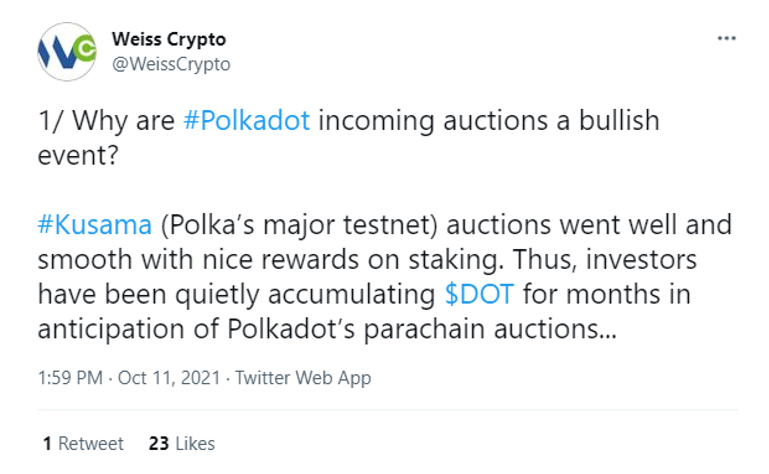Viewport: 769px width, 474px height.
Task: Click the likes count number 23
Action: point(159,444)
